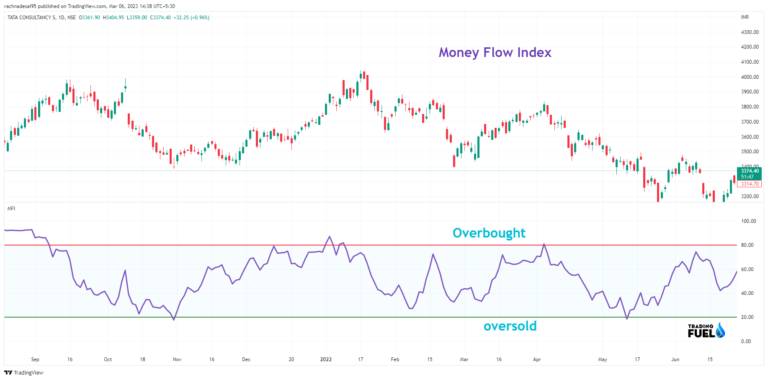The height and width of the screenshot is (380, 768).
Task: Click the 4100.00 price axis label
Action: click(750, 62)
